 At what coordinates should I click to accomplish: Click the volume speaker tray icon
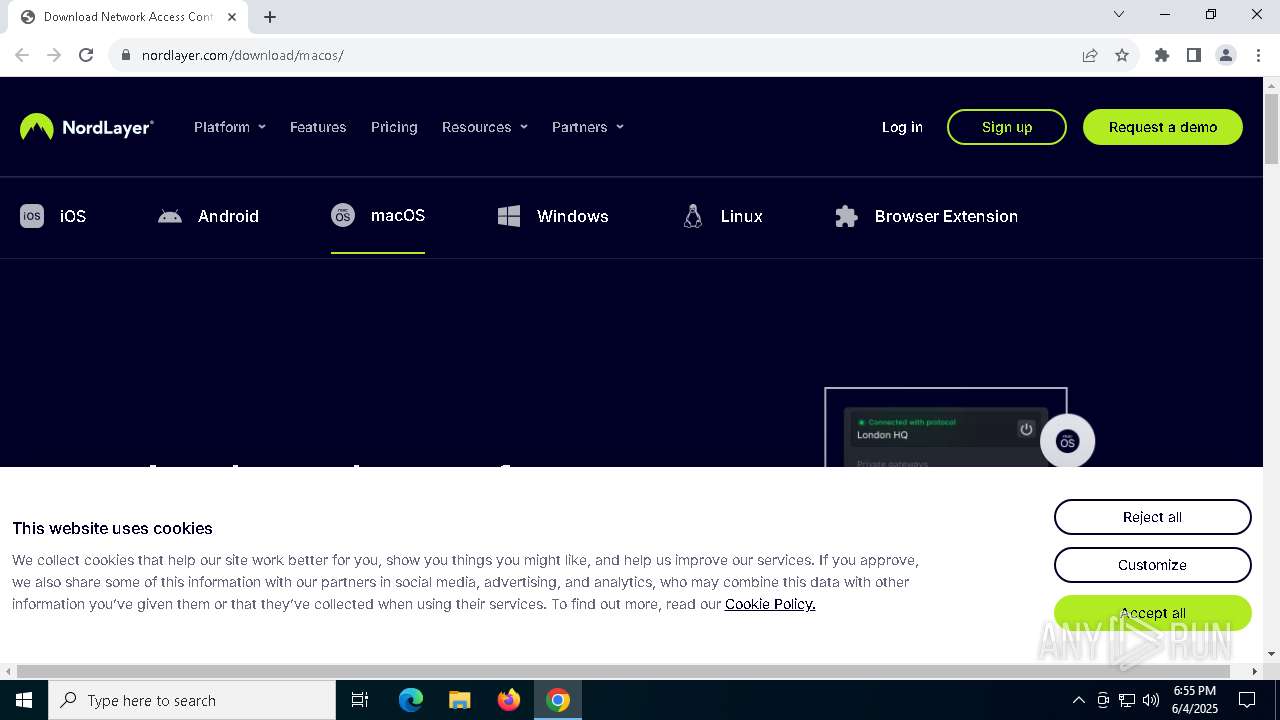tap(1151, 700)
